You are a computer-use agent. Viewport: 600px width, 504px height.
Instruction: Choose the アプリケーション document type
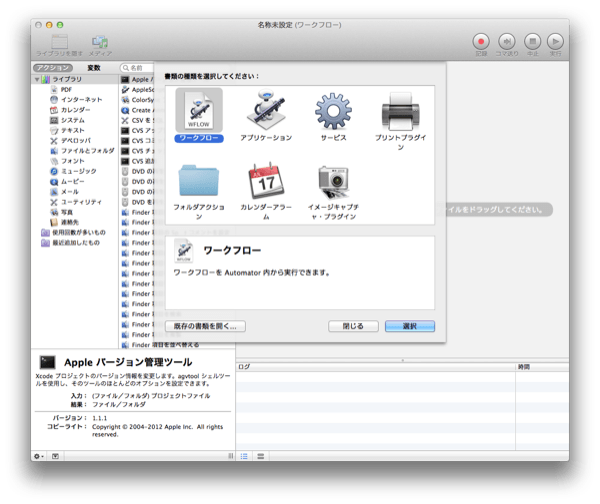click(x=266, y=110)
